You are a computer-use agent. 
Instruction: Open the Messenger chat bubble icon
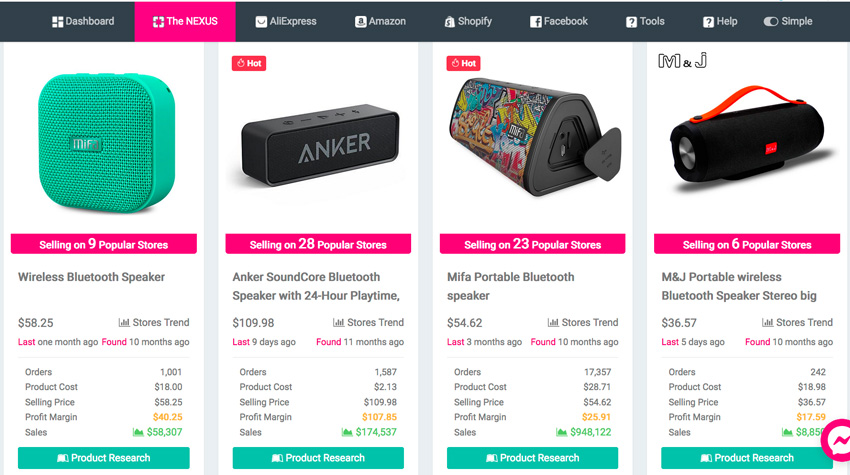[x=834, y=440]
